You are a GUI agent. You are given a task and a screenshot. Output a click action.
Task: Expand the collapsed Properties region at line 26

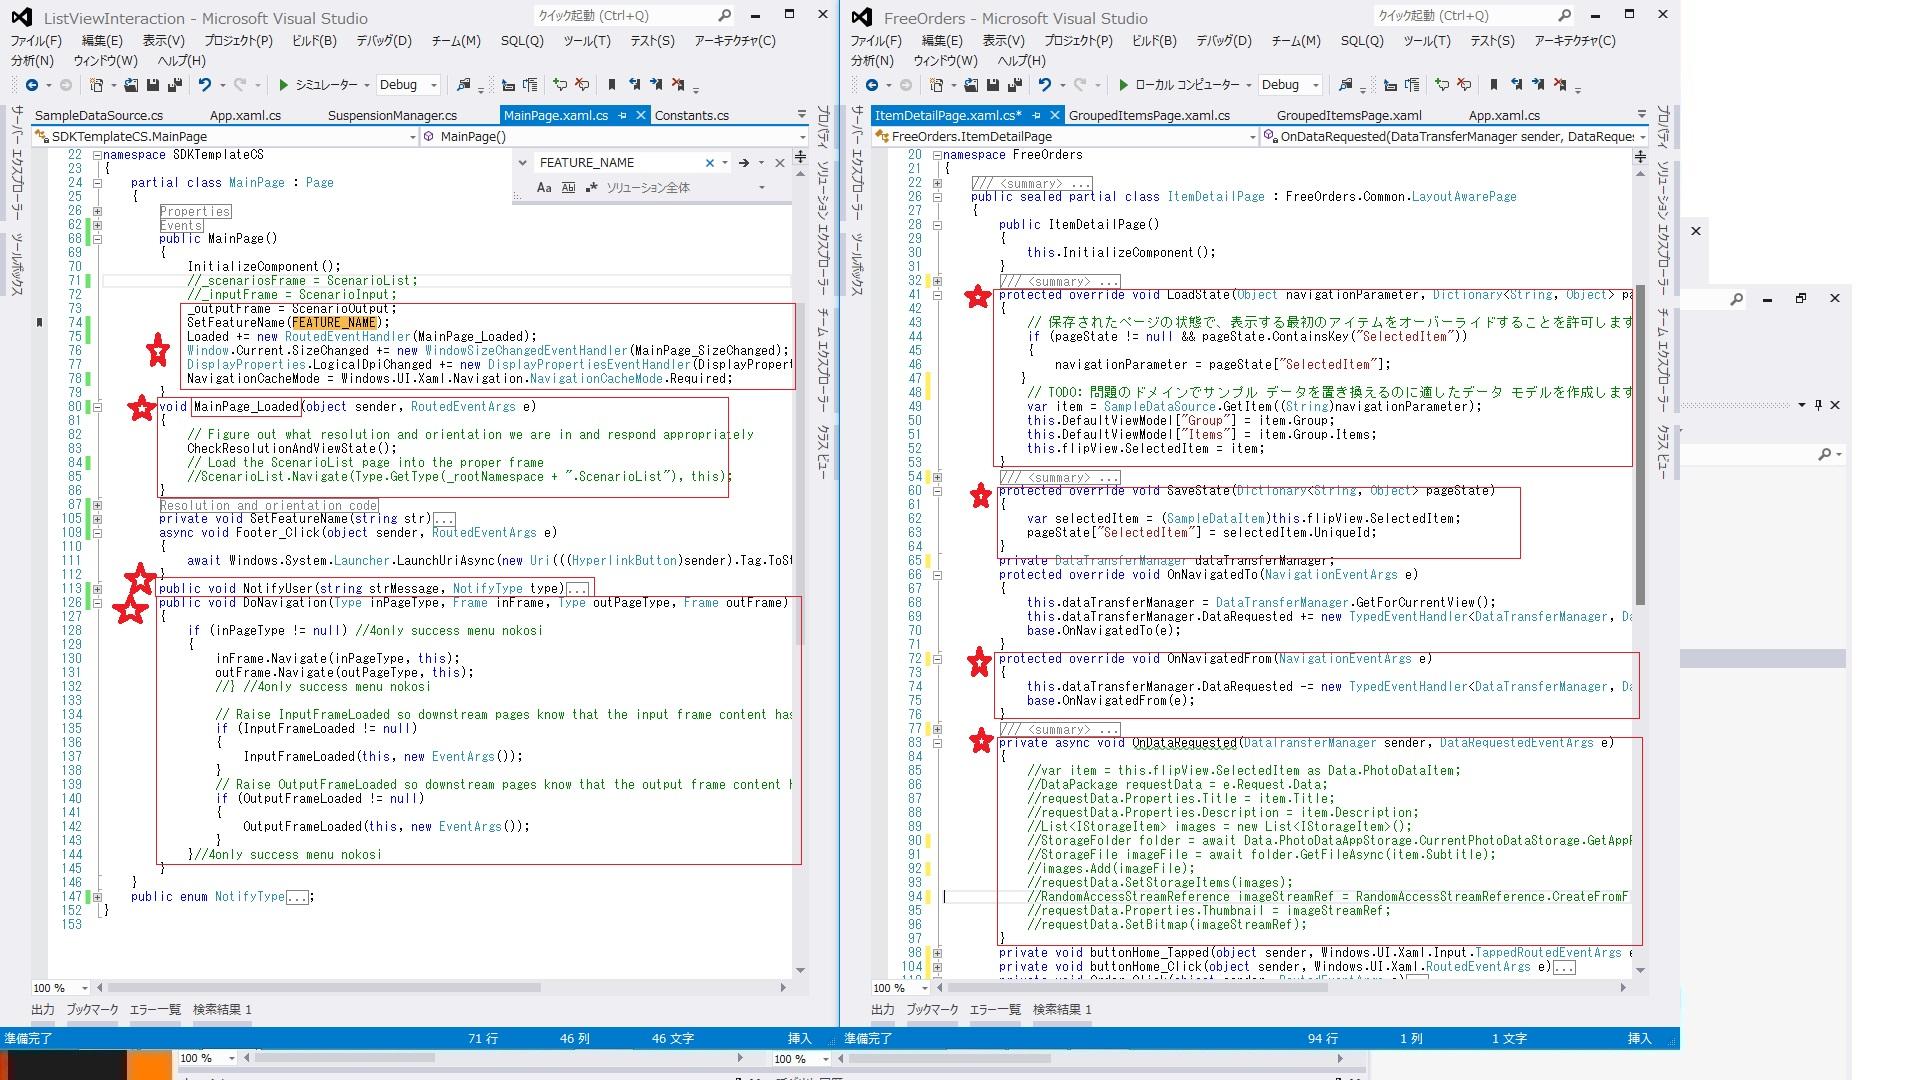[x=97, y=212]
